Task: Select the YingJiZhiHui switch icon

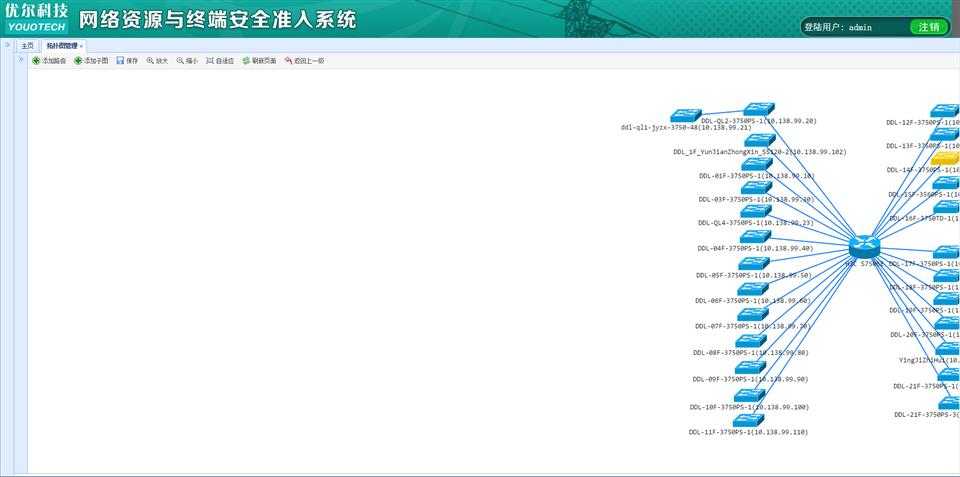Action: point(948,348)
